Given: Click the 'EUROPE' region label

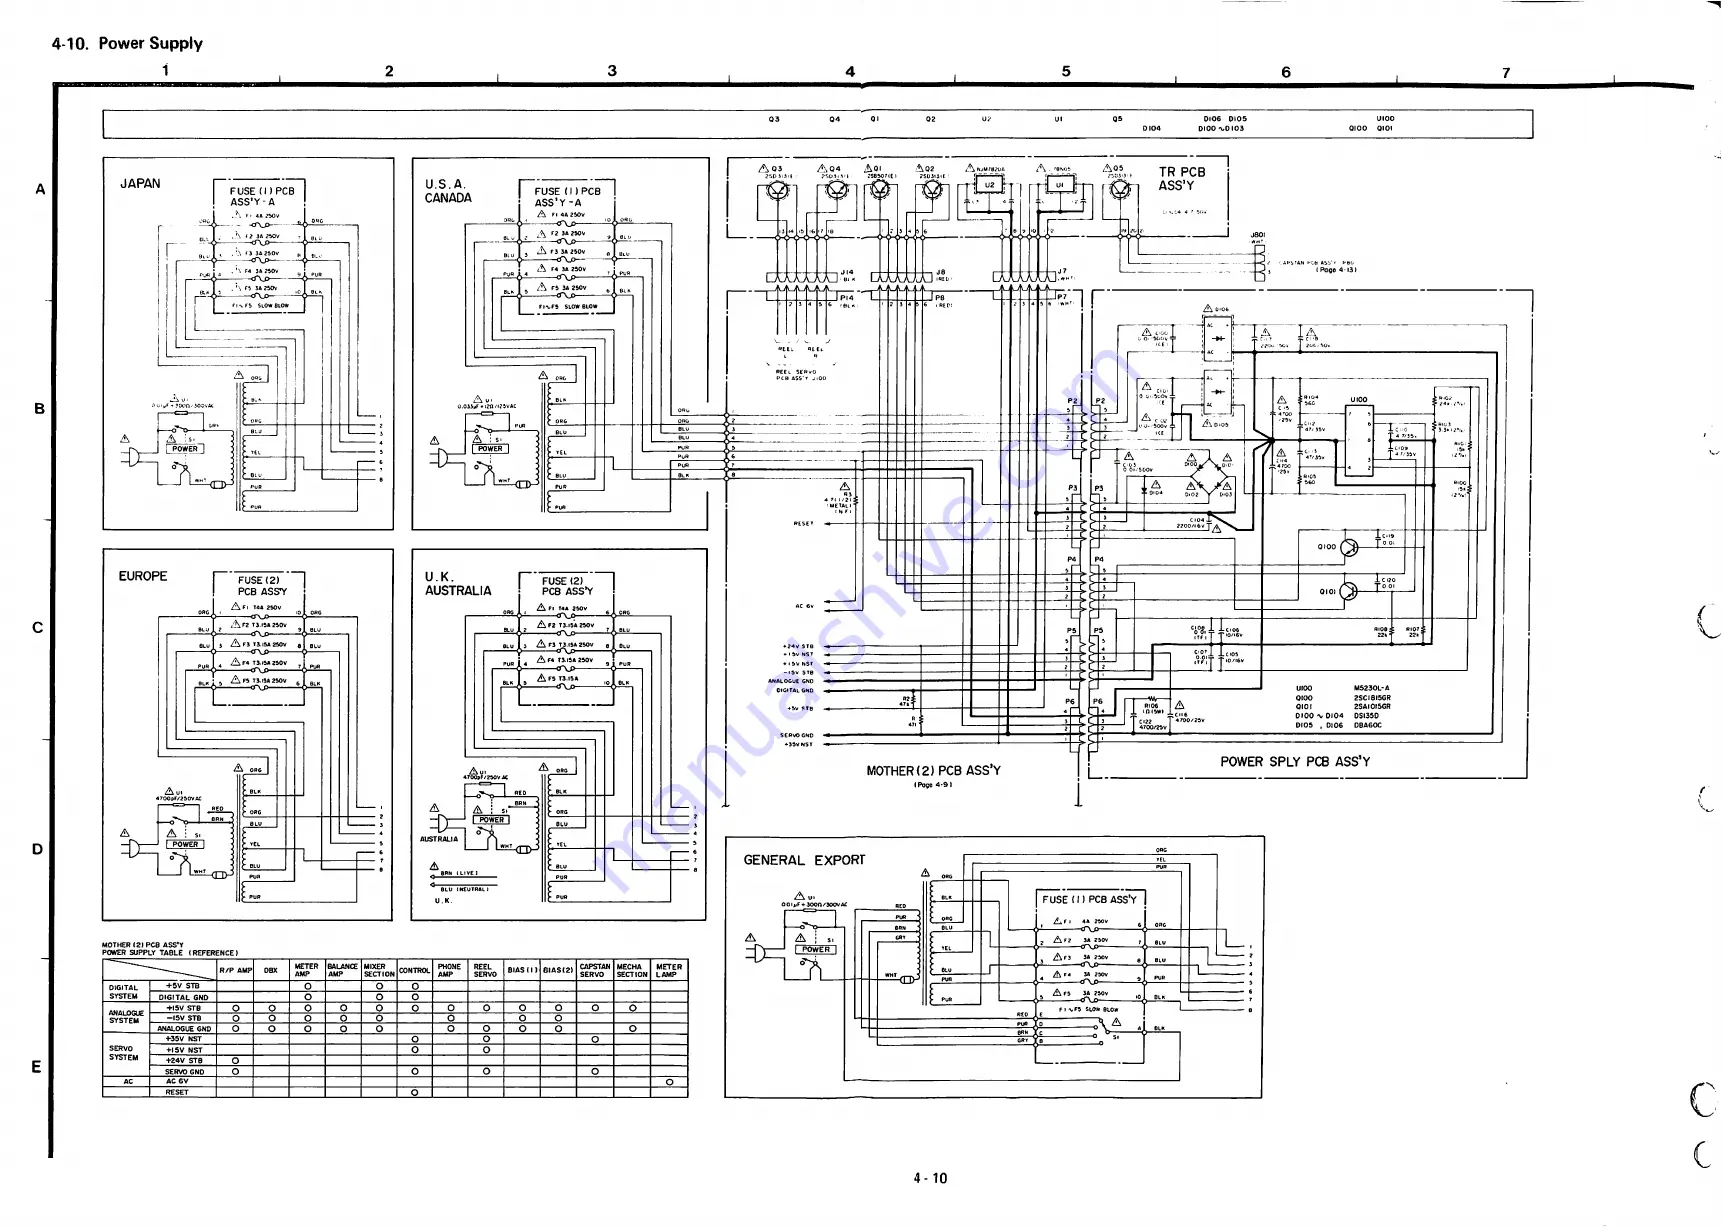Looking at the screenshot, I should coord(143,576).
